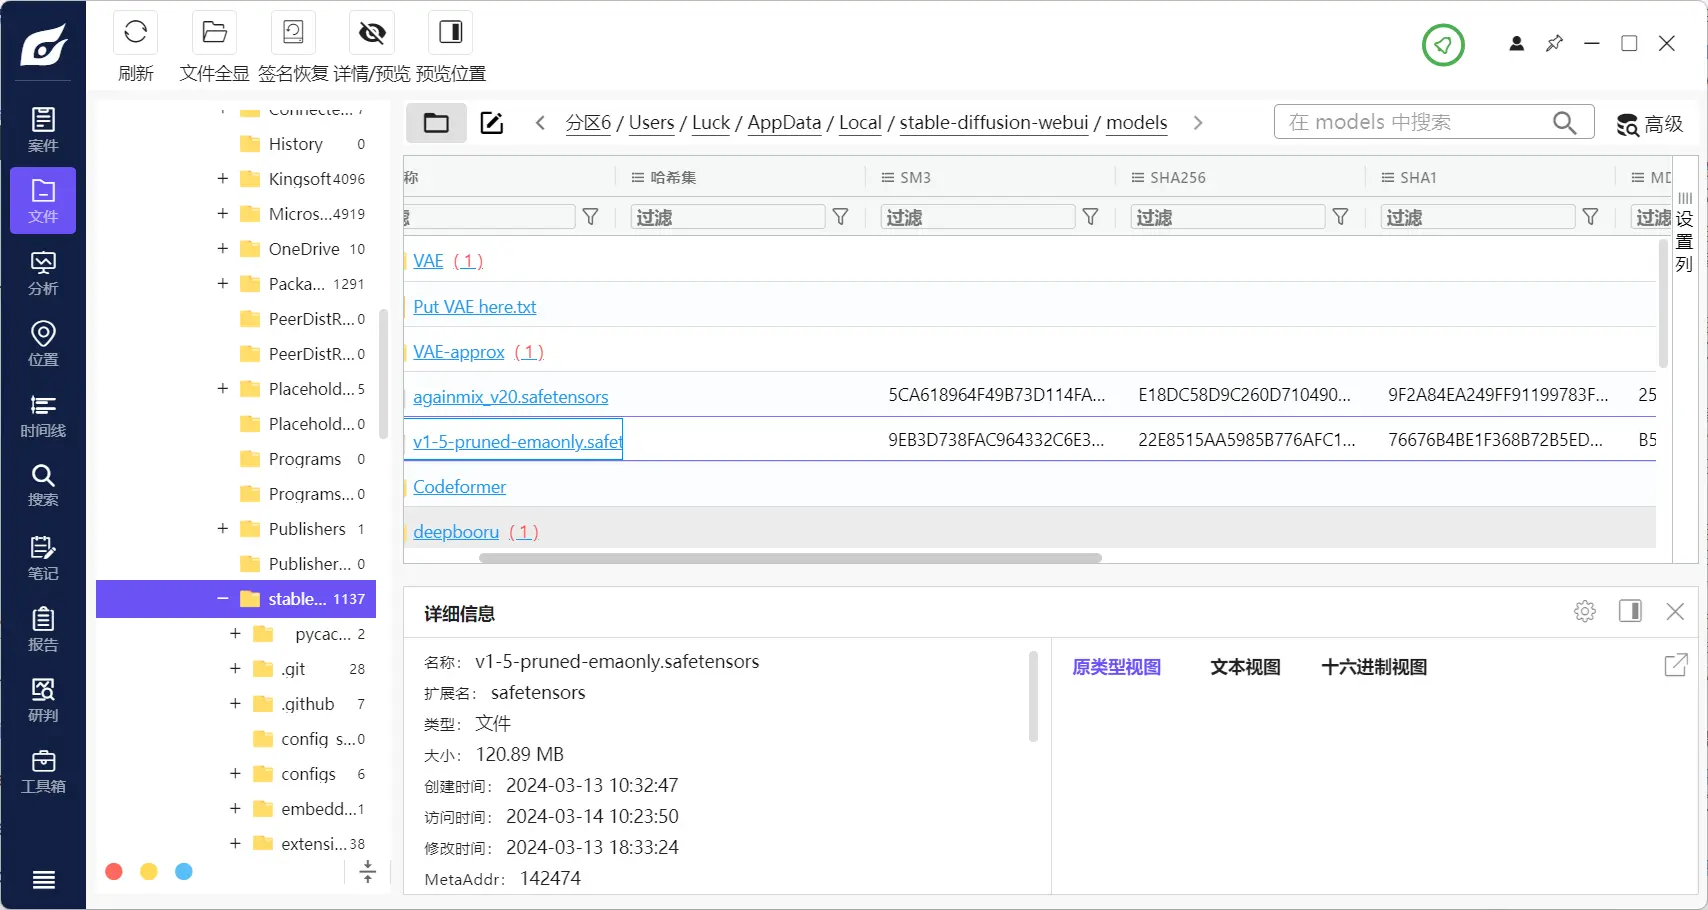1708x910 pixels.
Task: Open Put VAE here.txt file link
Action: click(475, 307)
